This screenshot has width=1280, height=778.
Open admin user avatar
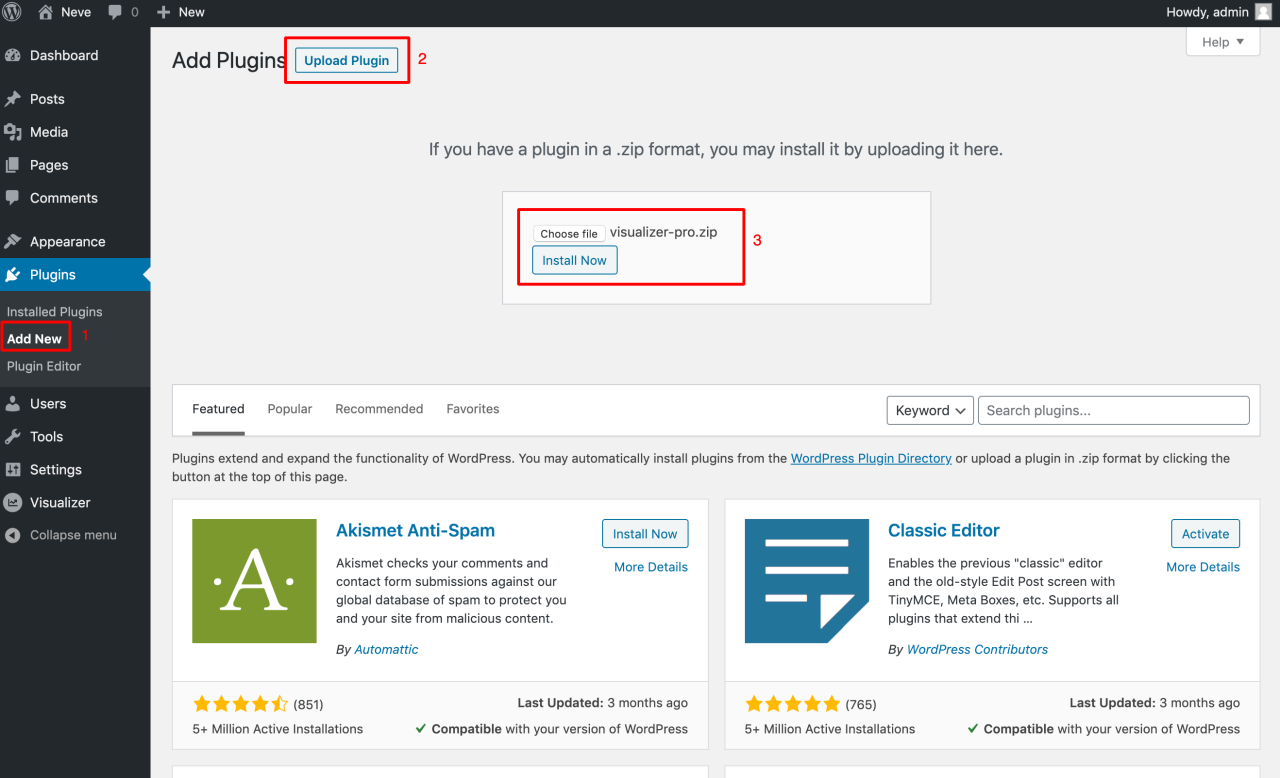pyautogui.click(x=1263, y=12)
